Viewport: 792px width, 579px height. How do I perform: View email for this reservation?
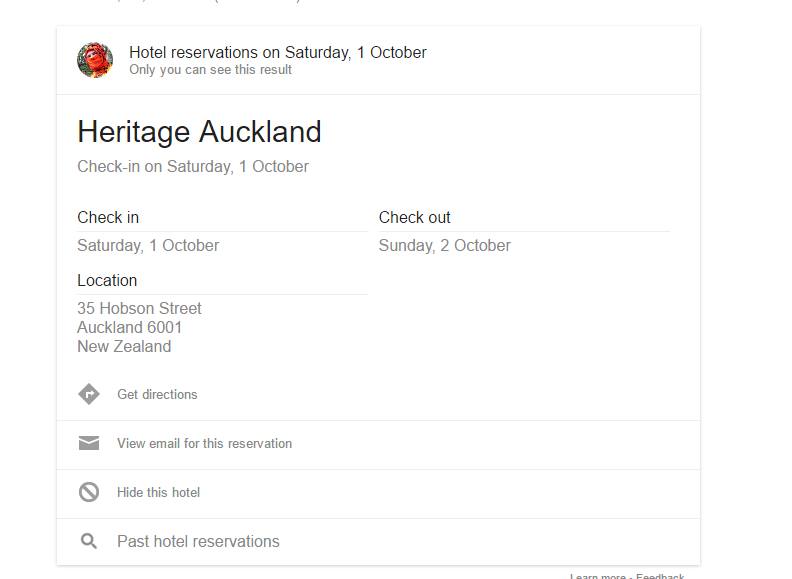[204, 443]
